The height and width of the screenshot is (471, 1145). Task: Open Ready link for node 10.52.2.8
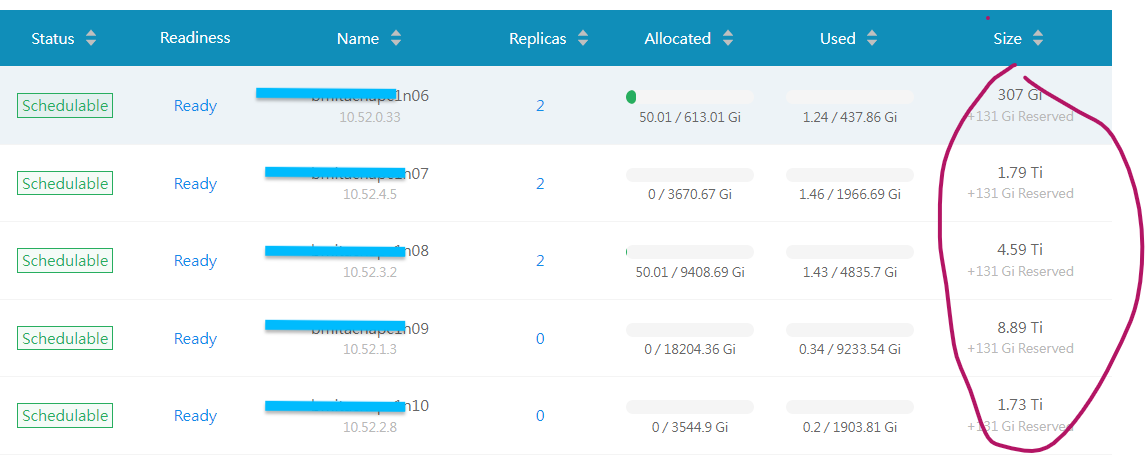click(195, 416)
